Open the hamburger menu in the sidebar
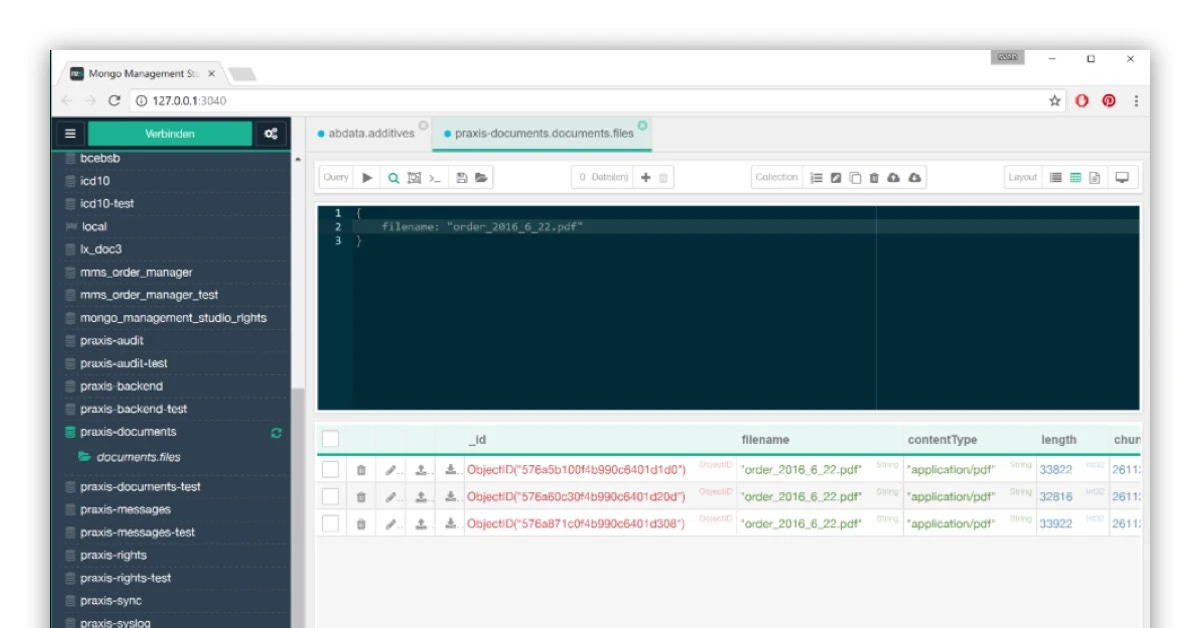The image size is (1200, 628). pos(70,134)
